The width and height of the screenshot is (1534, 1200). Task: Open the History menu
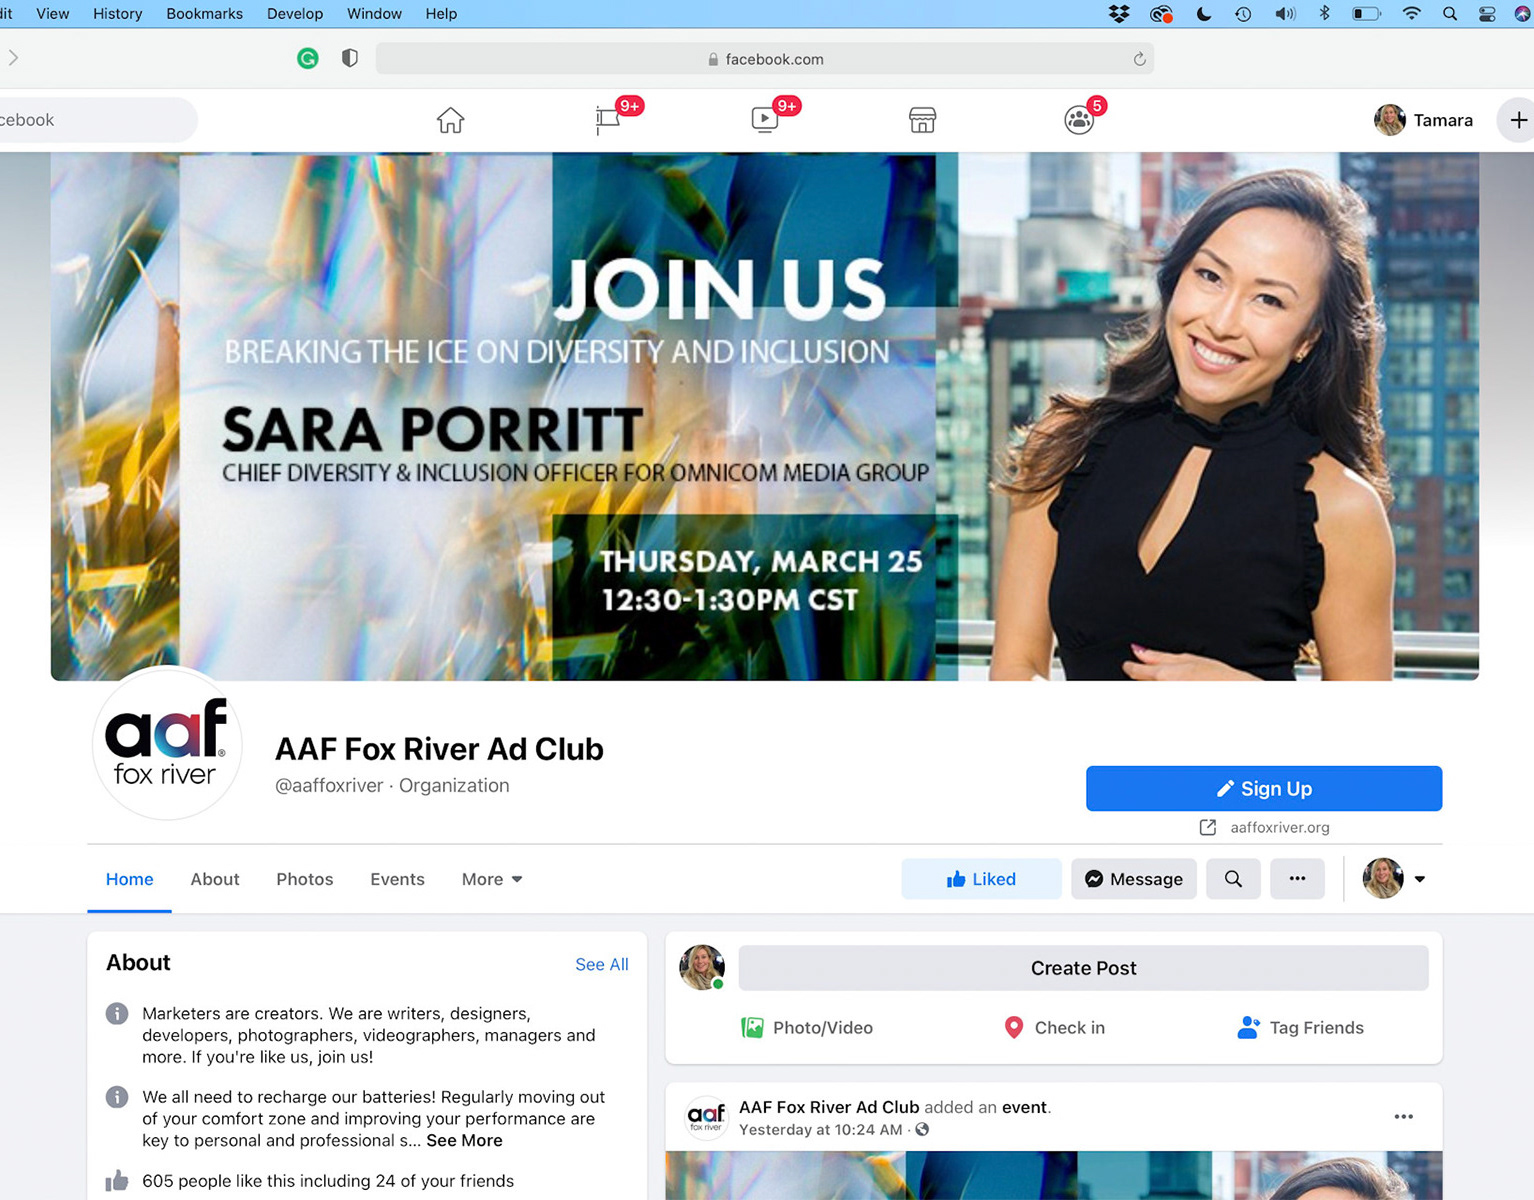tap(117, 14)
